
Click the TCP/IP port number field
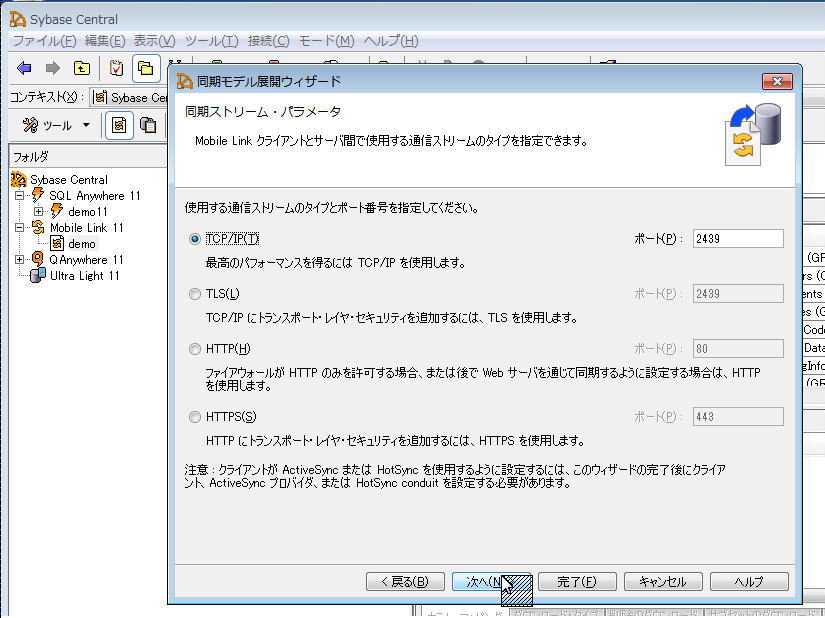737,239
